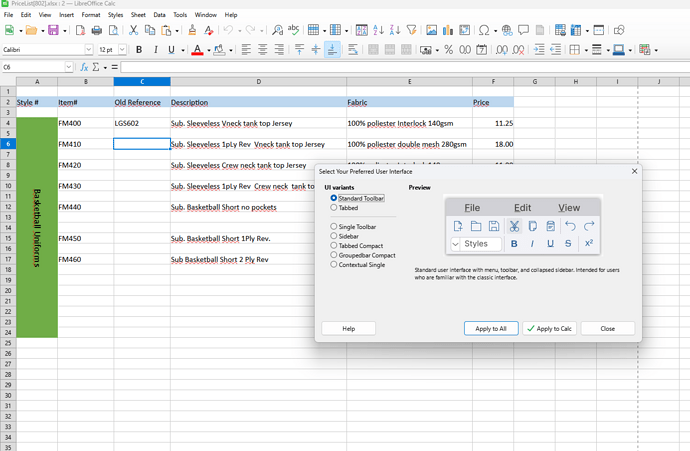Click the Print icon in toolbar
Image resolution: width=690 pixels, height=451 pixels.
coord(96,31)
